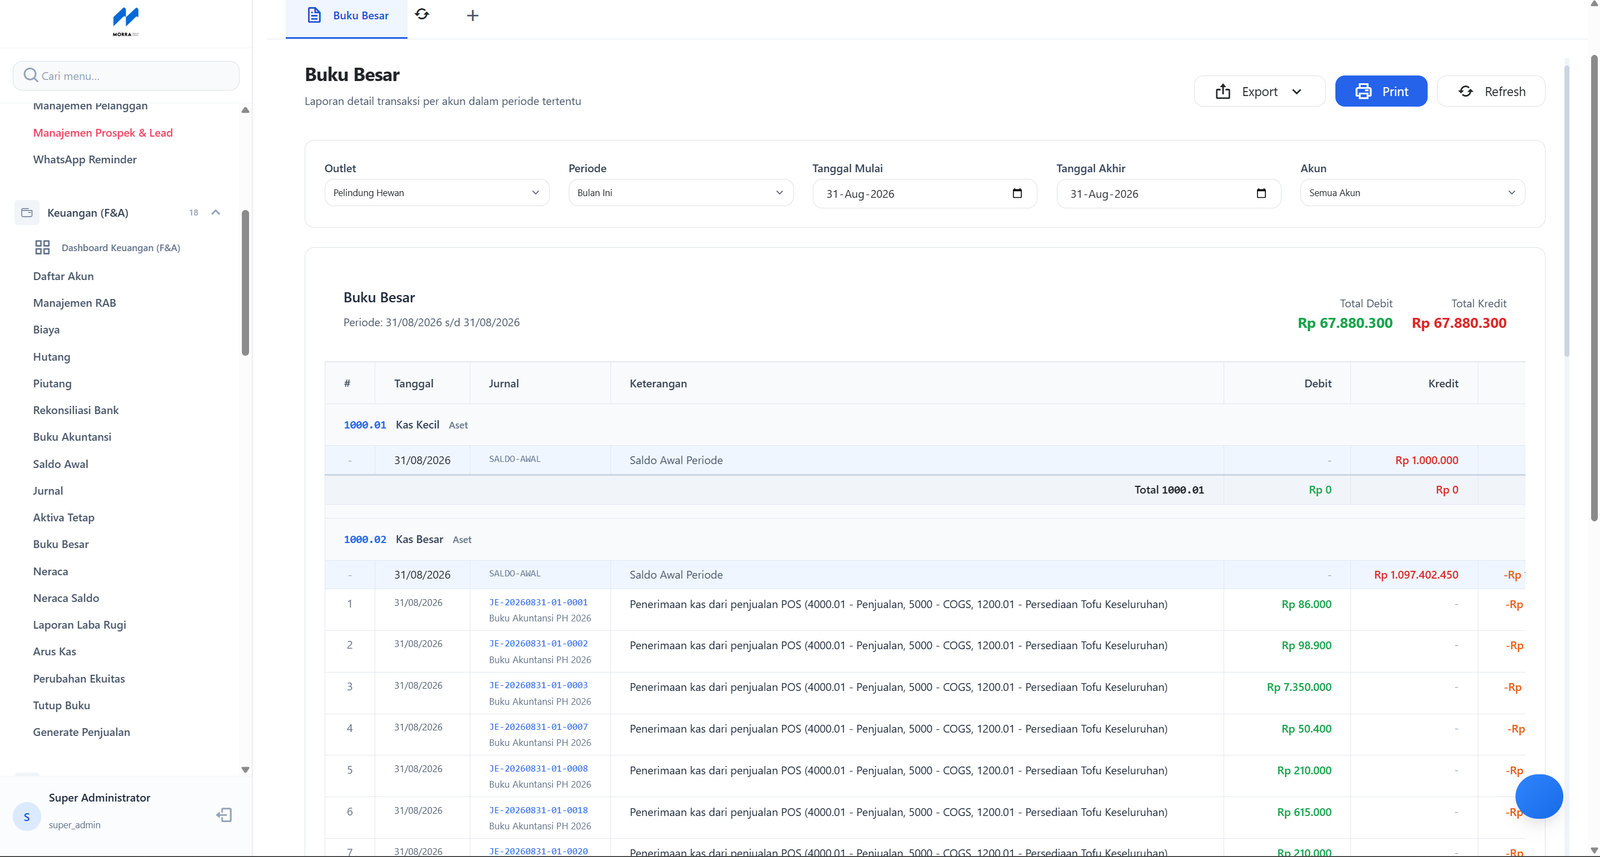Click the logout icon near Super Administrator
The height and width of the screenshot is (857, 1600).
[x=224, y=815]
